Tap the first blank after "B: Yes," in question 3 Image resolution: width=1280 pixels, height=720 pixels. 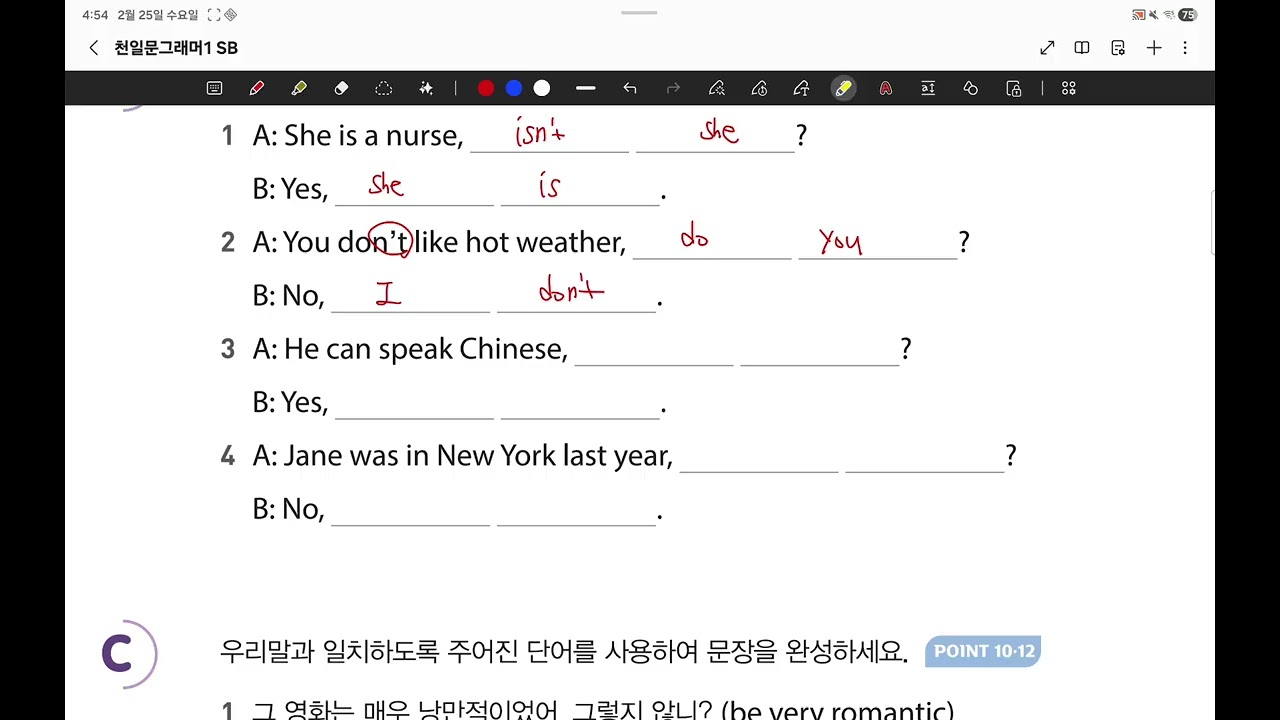[x=414, y=403]
